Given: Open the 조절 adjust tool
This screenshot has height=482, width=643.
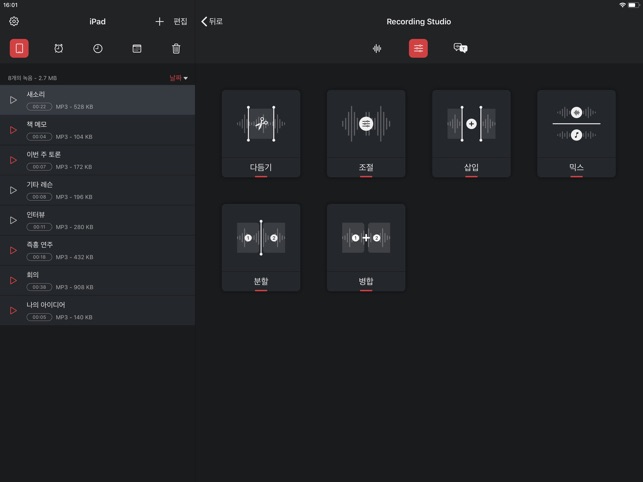Looking at the screenshot, I should click(x=366, y=133).
